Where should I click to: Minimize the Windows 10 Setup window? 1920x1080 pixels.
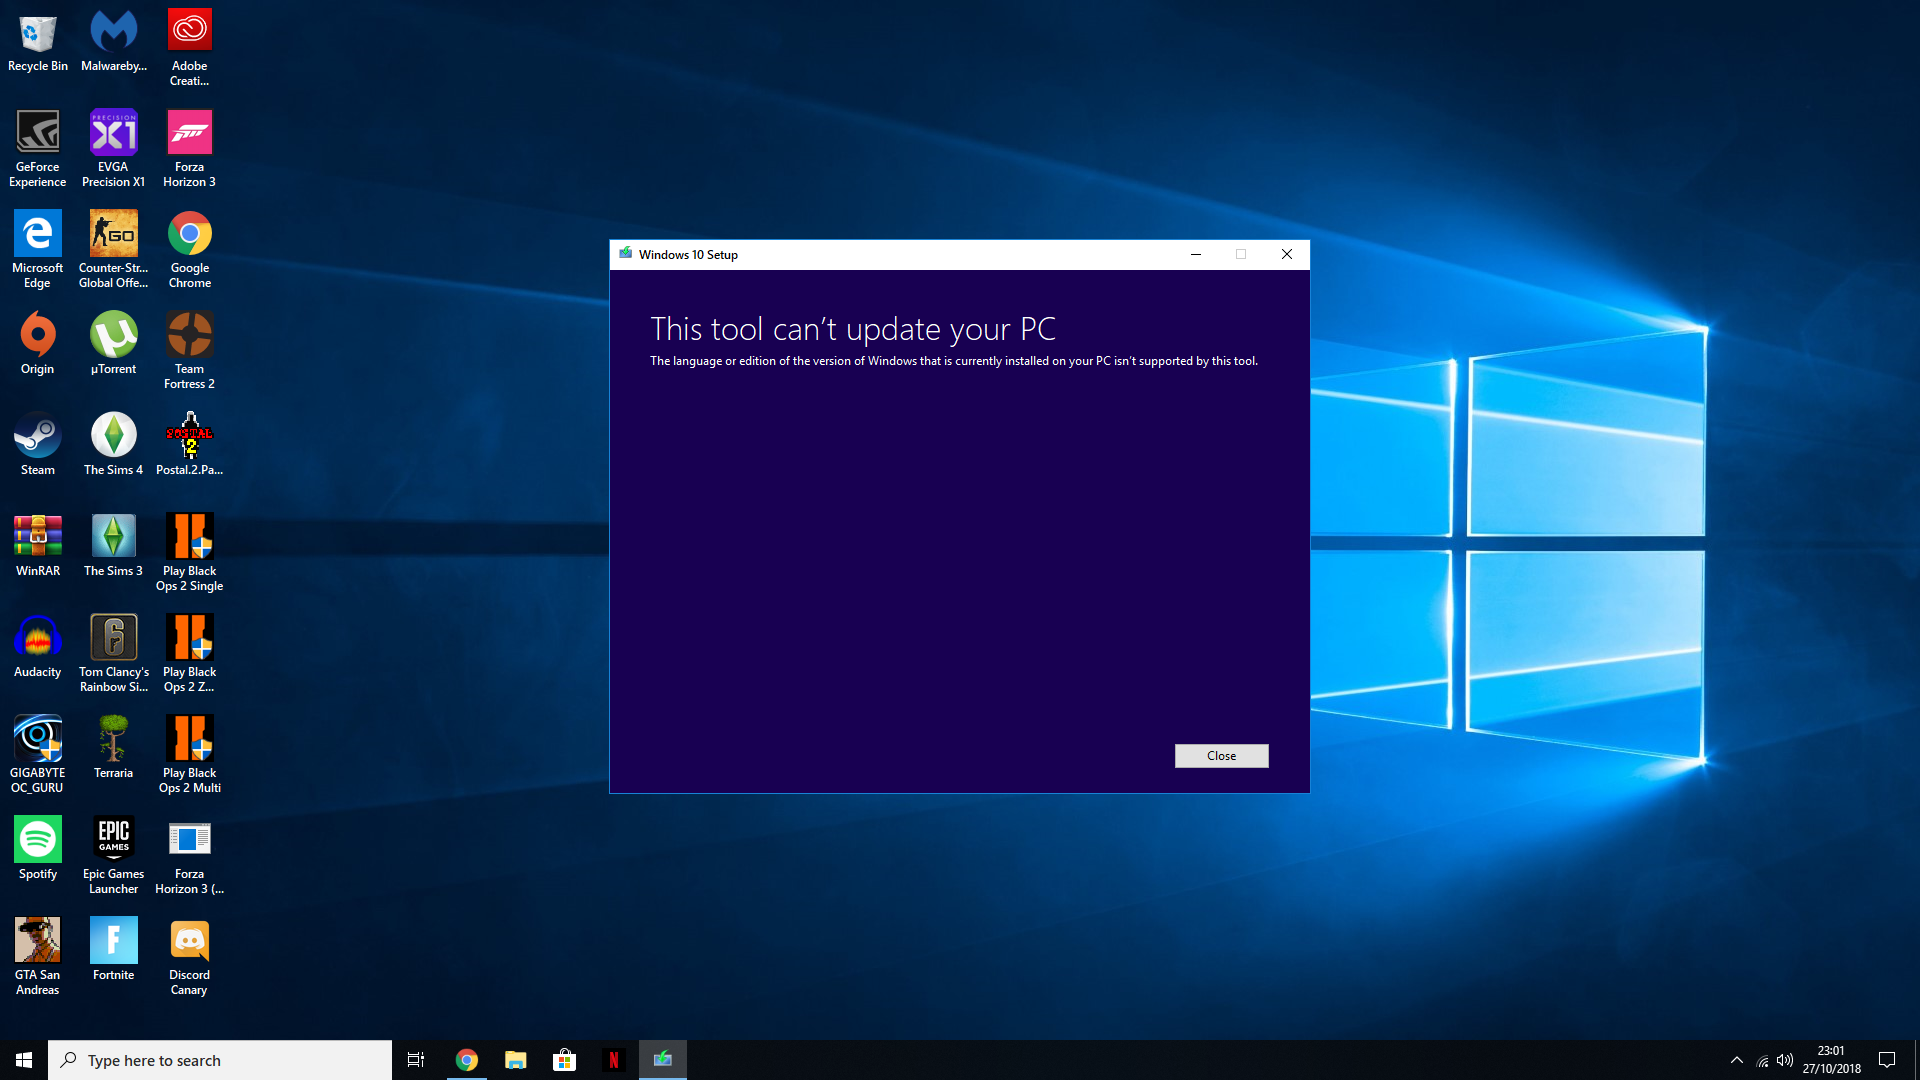pyautogui.click(x=1195, y=254)
